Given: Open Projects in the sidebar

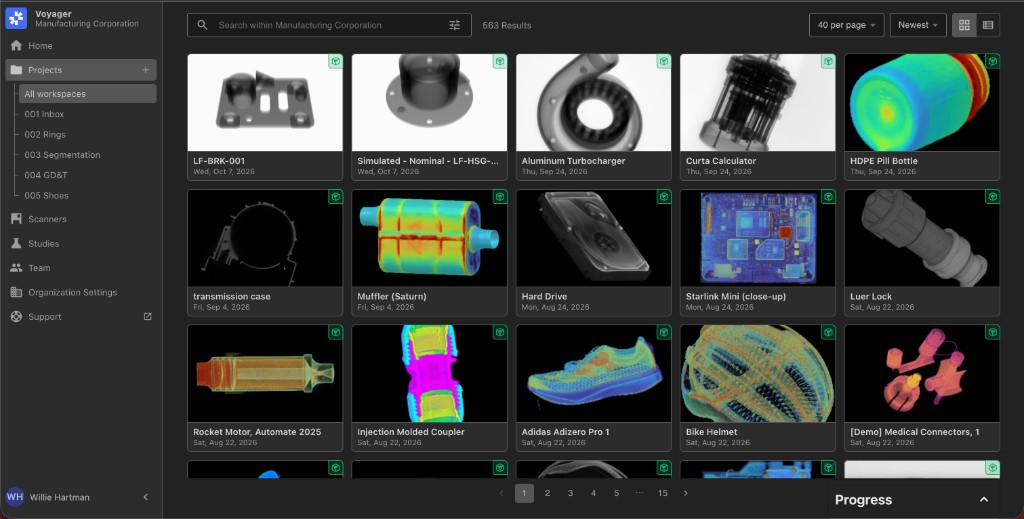Looking at the screenshot, I should coord(81,70).
